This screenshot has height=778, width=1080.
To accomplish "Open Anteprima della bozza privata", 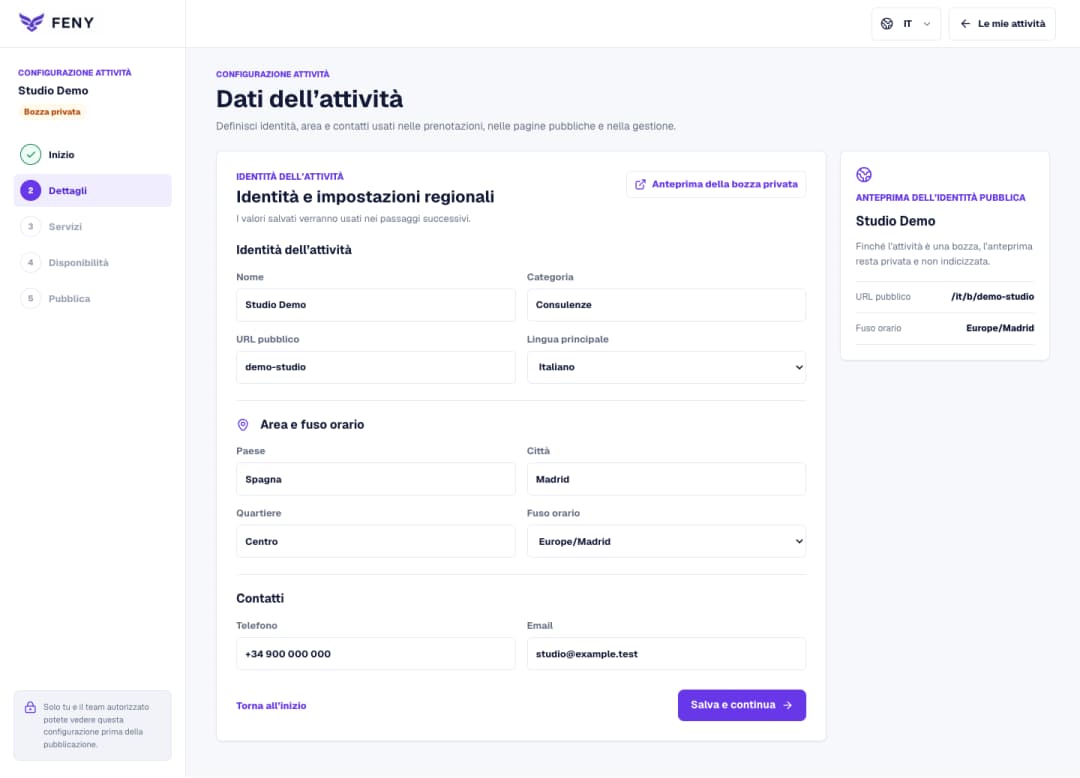I will [716, 185].
